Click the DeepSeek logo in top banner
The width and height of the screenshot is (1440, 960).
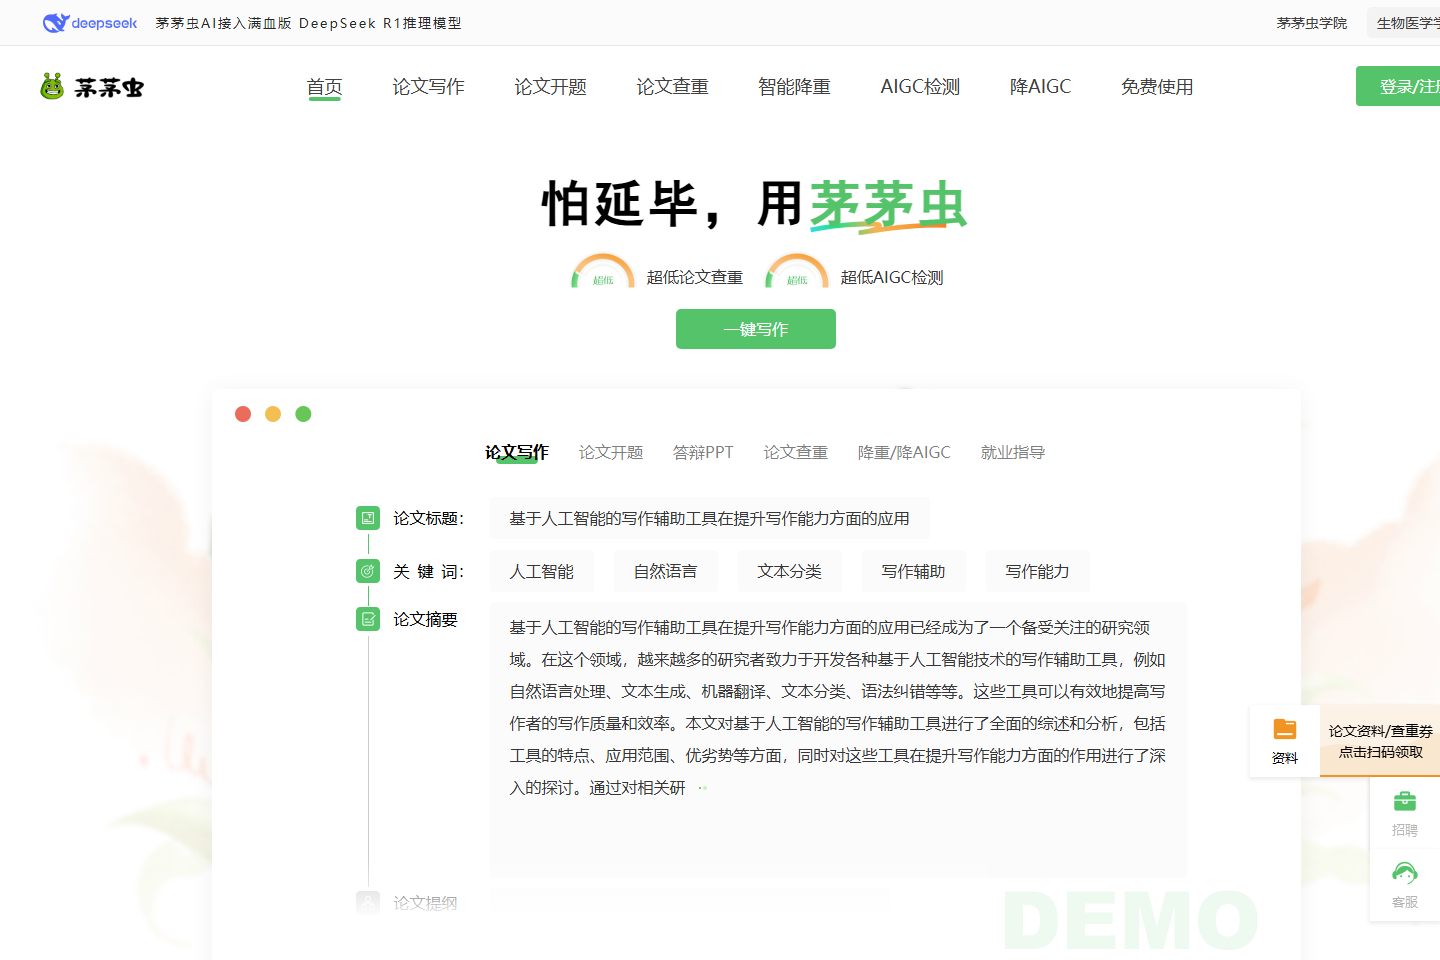(90, 23)
